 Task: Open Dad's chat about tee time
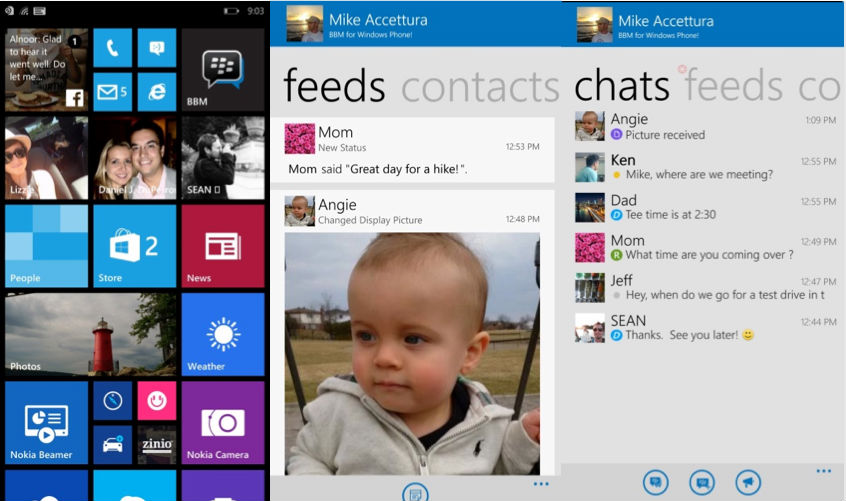(705, 207)
